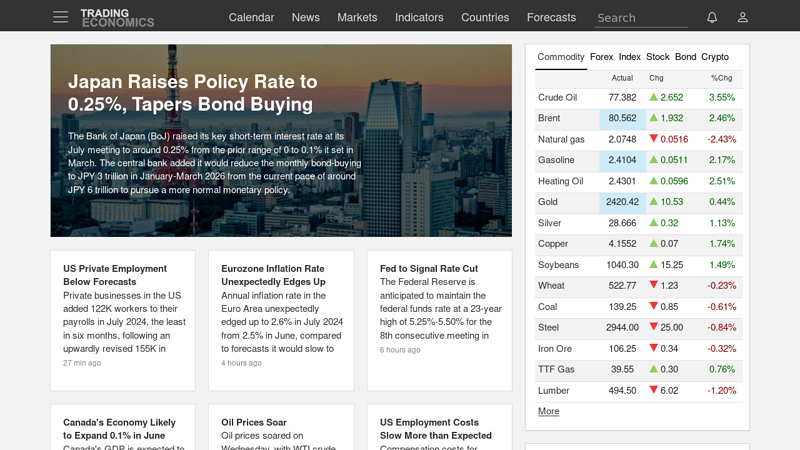Click Gold actual value 2420.42
This screenshot has height=450, width=800.
[x=622, y=202]
